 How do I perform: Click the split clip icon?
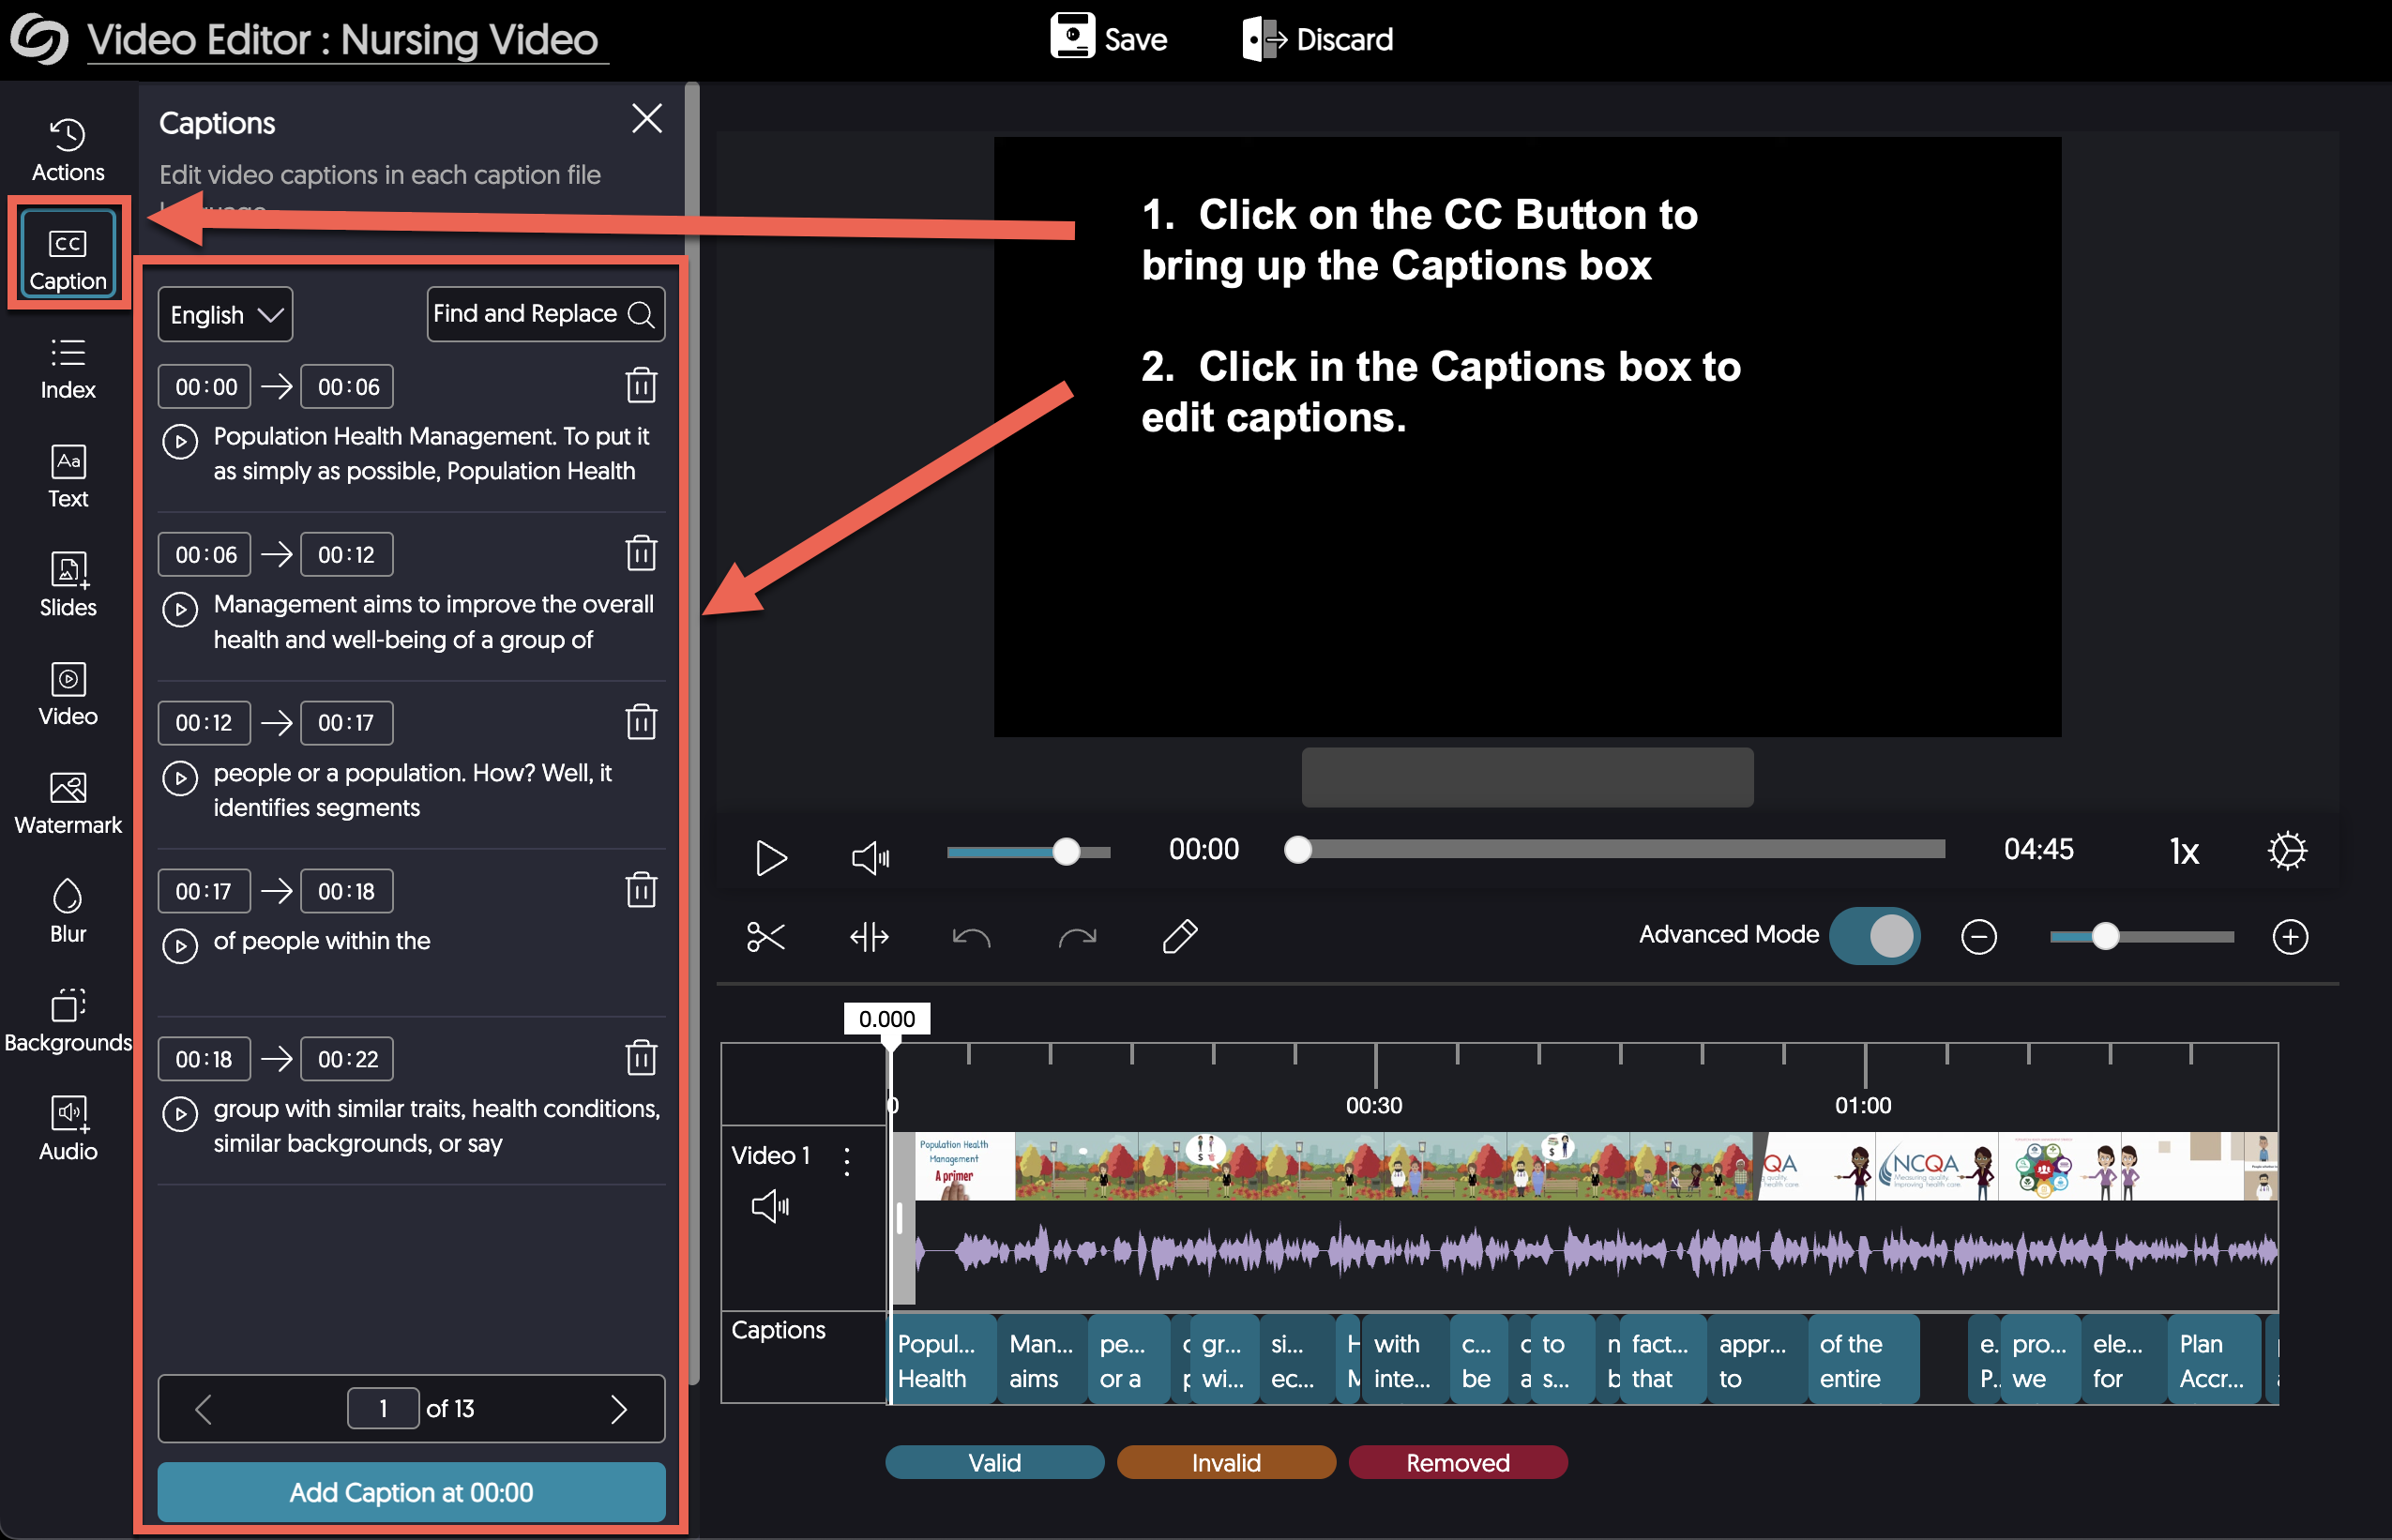[868, 937]
